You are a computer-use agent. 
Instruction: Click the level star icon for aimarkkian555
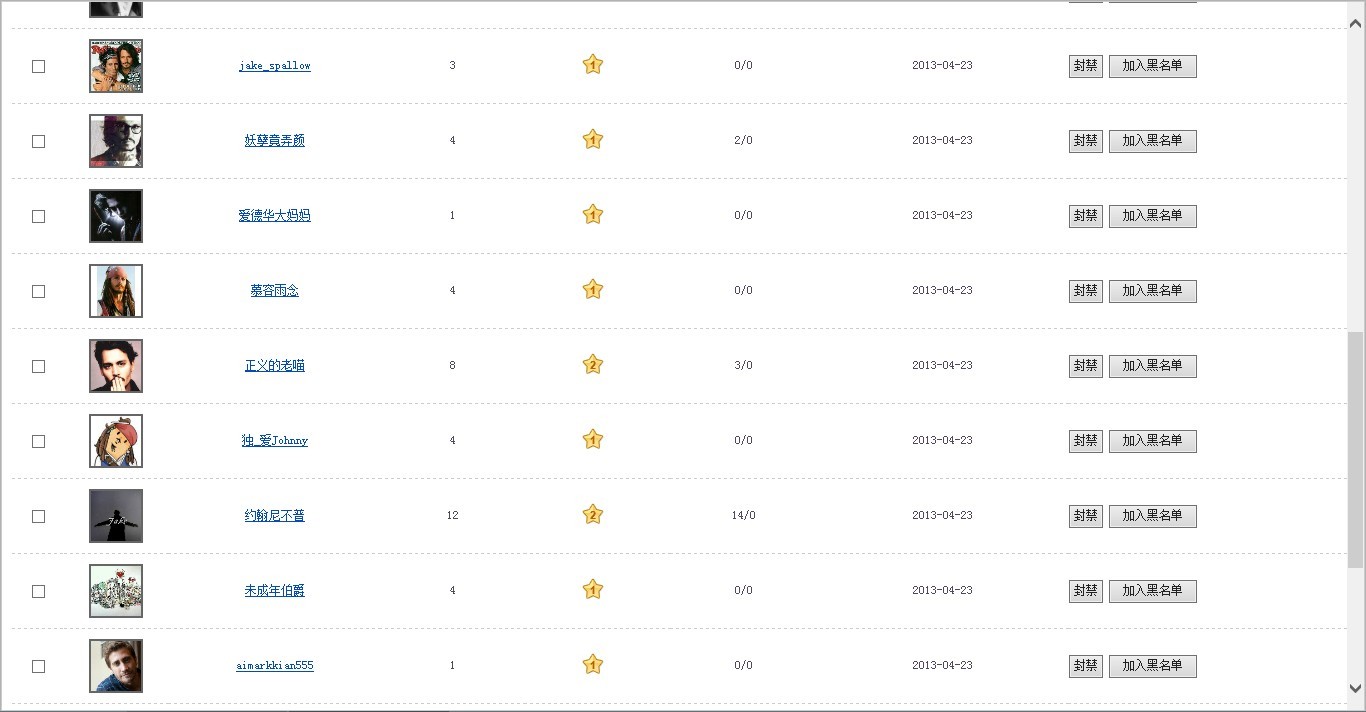593,665
